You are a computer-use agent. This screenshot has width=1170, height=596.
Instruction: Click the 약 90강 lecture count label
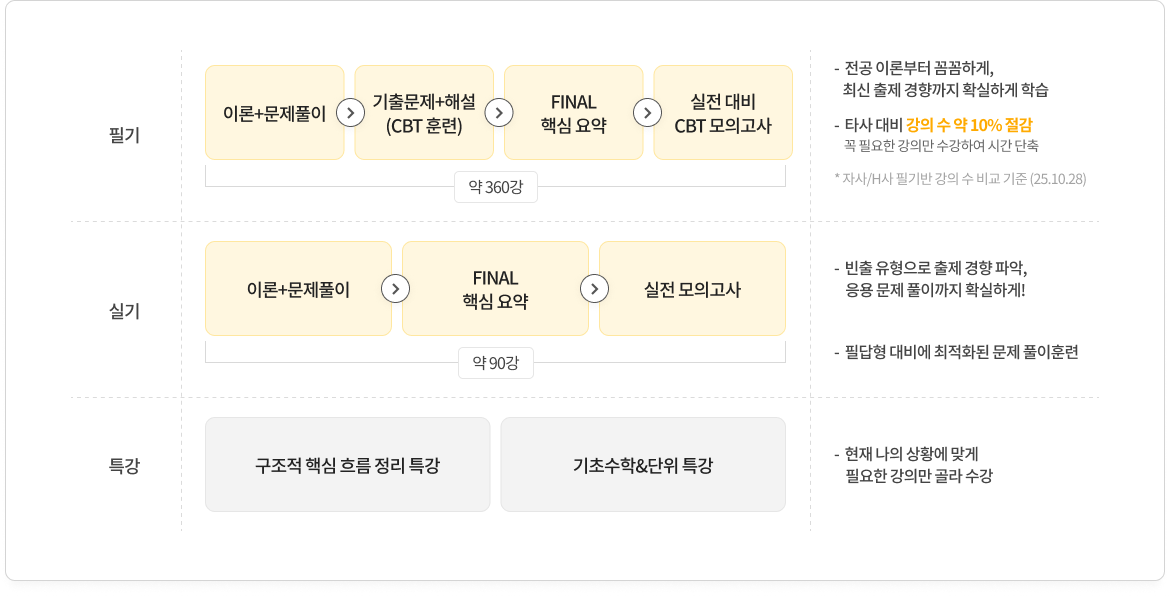(x=496, y=362)
